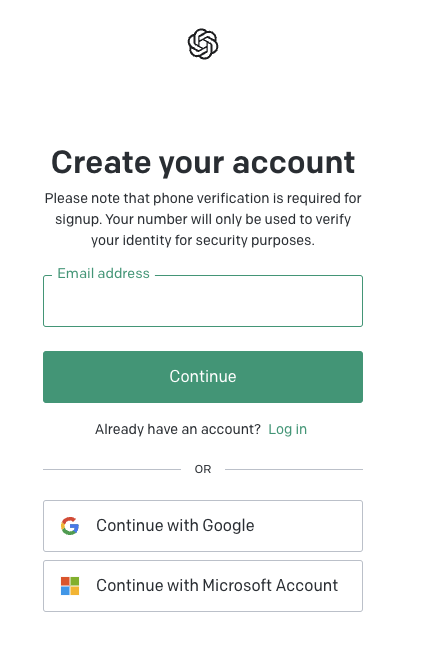The width and height of the screenshot is (426, 651).
Task: Click the OpenAI knot logo
Action: coord(203,44)
